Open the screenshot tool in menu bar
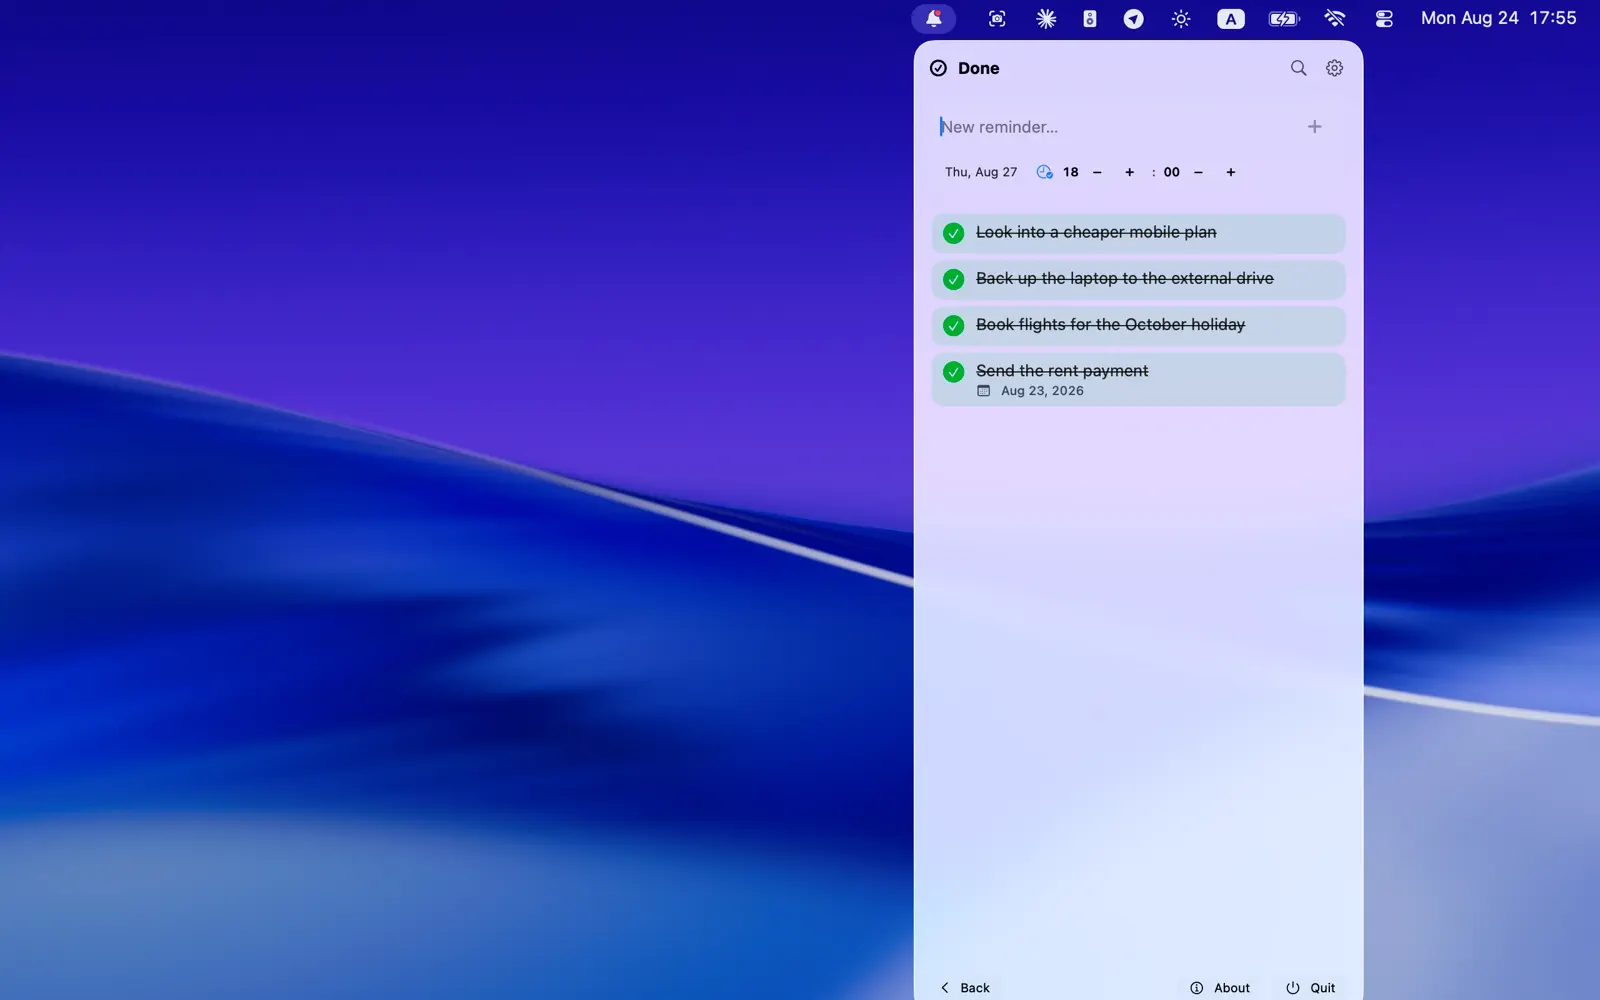 [997, 18]
